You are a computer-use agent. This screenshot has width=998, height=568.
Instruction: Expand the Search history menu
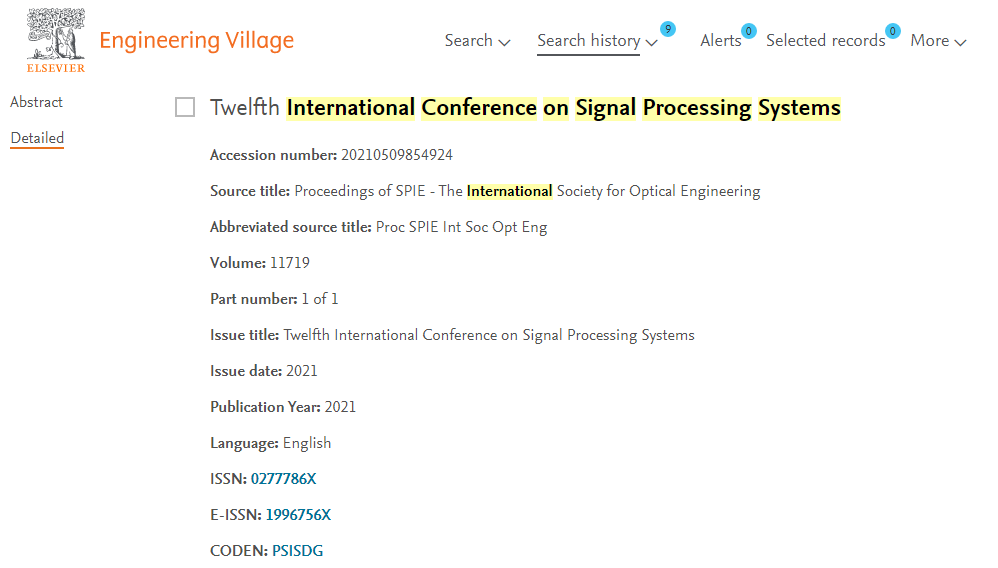point(597,41)
